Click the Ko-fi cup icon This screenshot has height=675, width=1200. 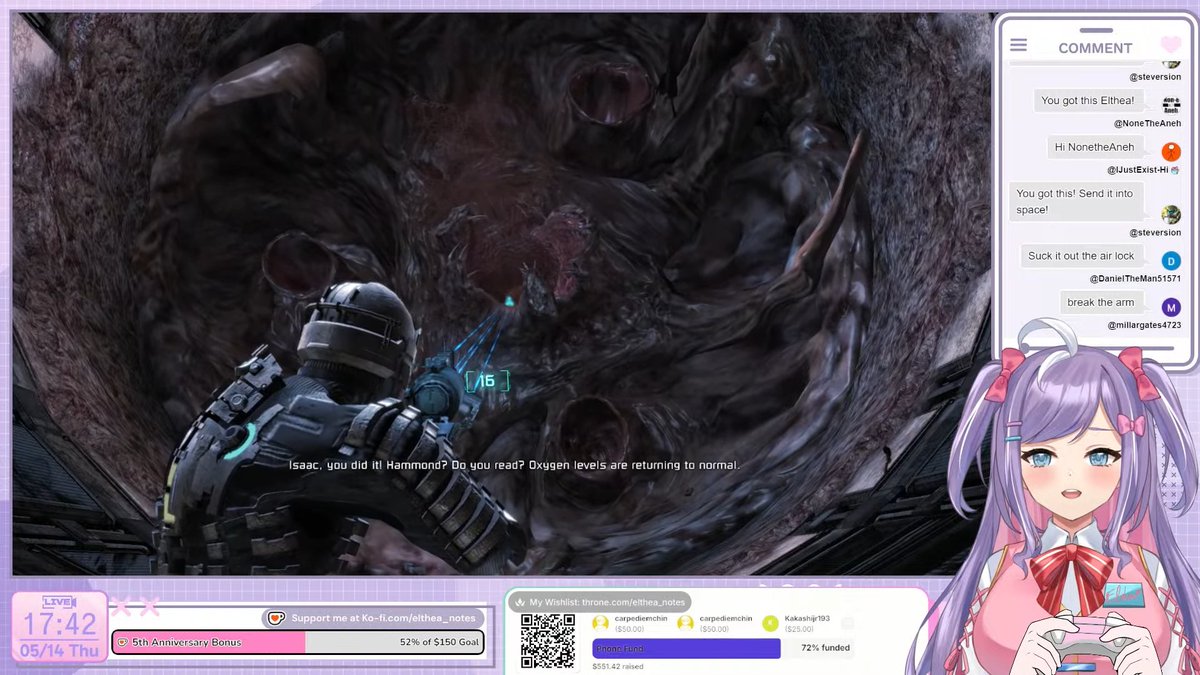click(276, 618)
